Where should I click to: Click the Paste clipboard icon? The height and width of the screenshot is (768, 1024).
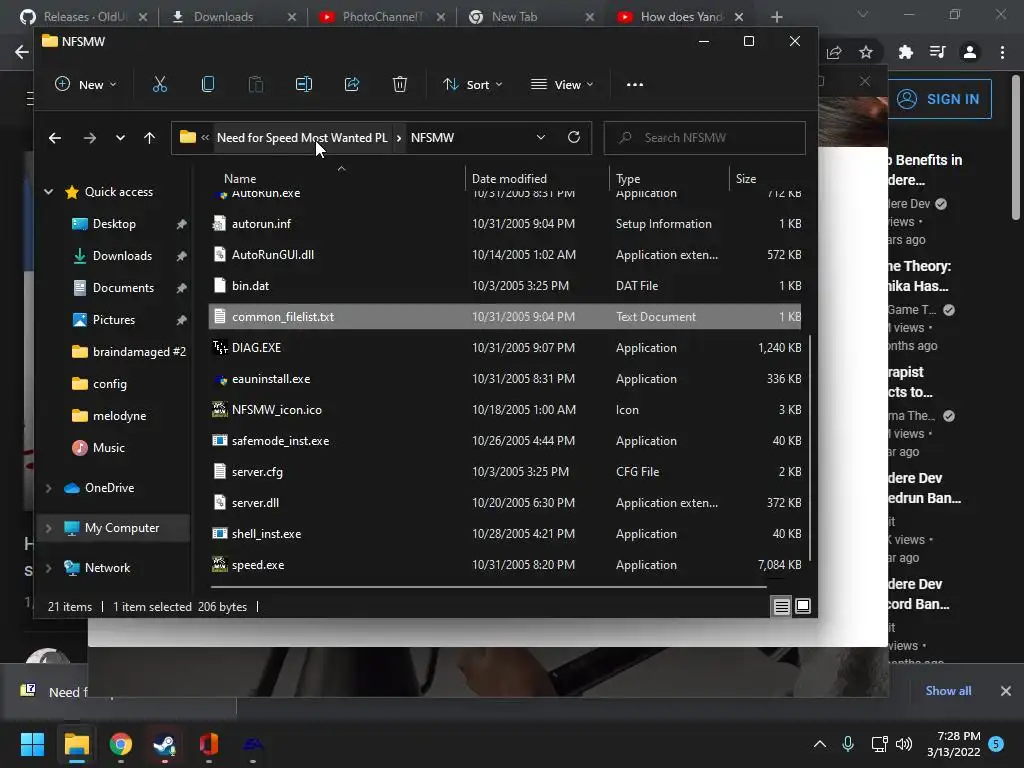click(x=256, y=84)
